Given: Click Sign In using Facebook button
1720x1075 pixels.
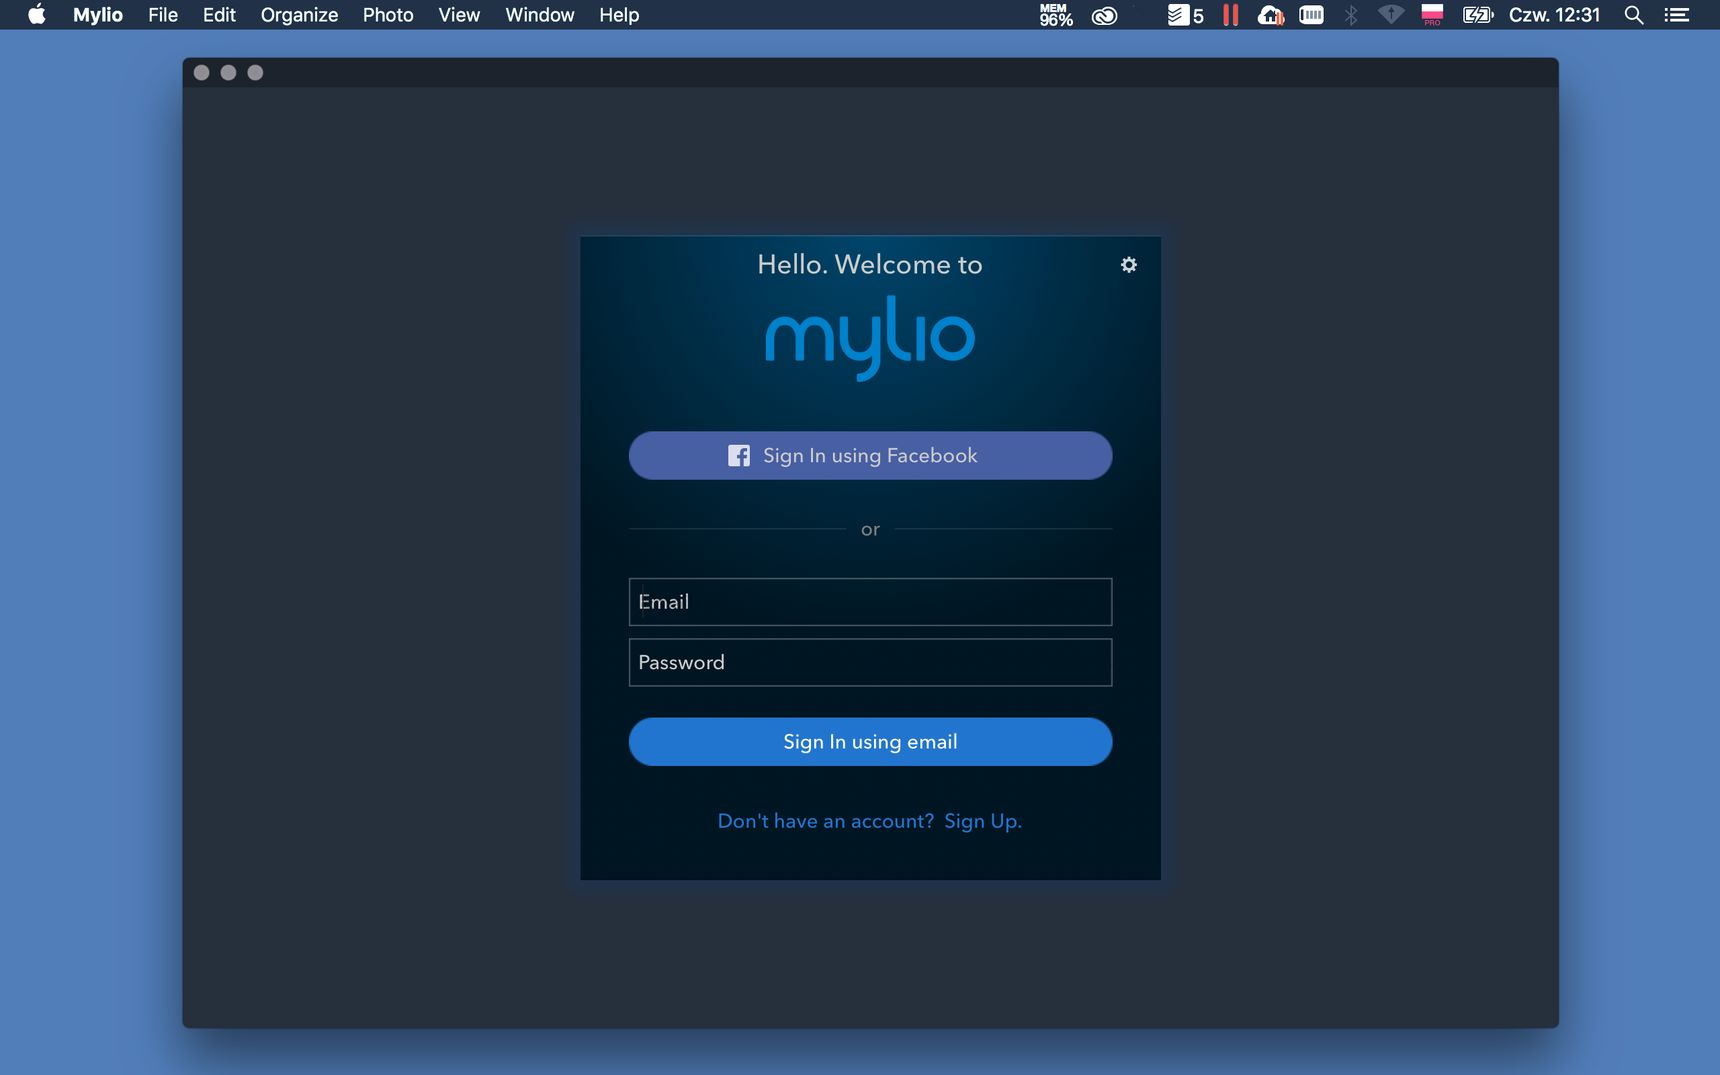Looking at the screenshot, I should point(870,456).
